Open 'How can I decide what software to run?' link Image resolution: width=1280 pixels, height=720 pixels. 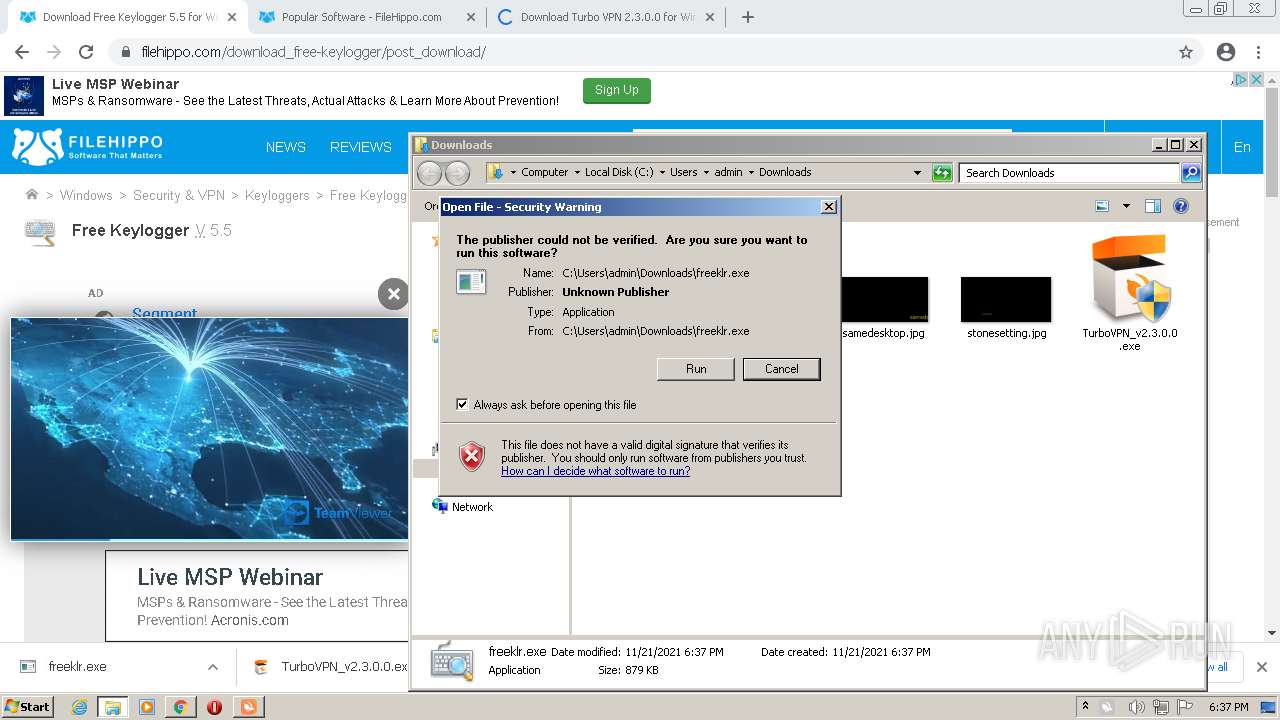click(x=595, y=471)
